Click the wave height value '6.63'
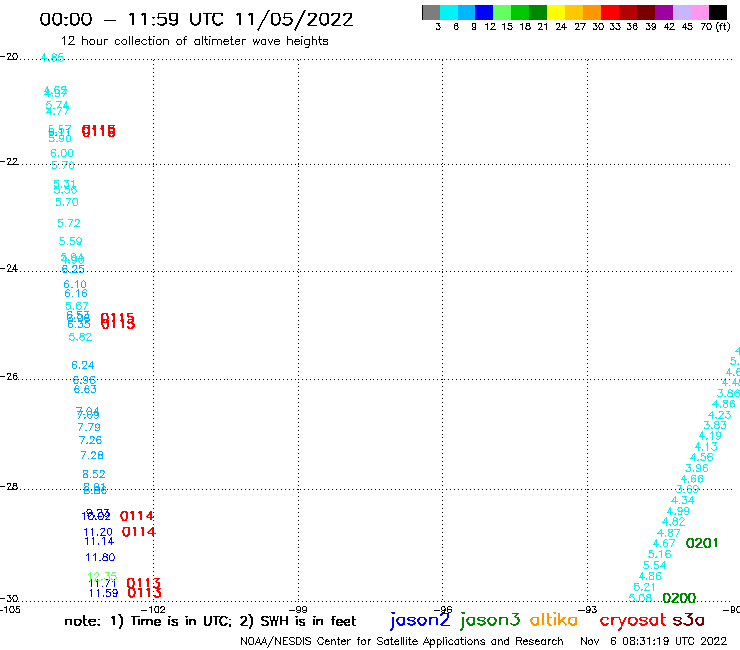 pyautogui.click(x=85, y=389)
